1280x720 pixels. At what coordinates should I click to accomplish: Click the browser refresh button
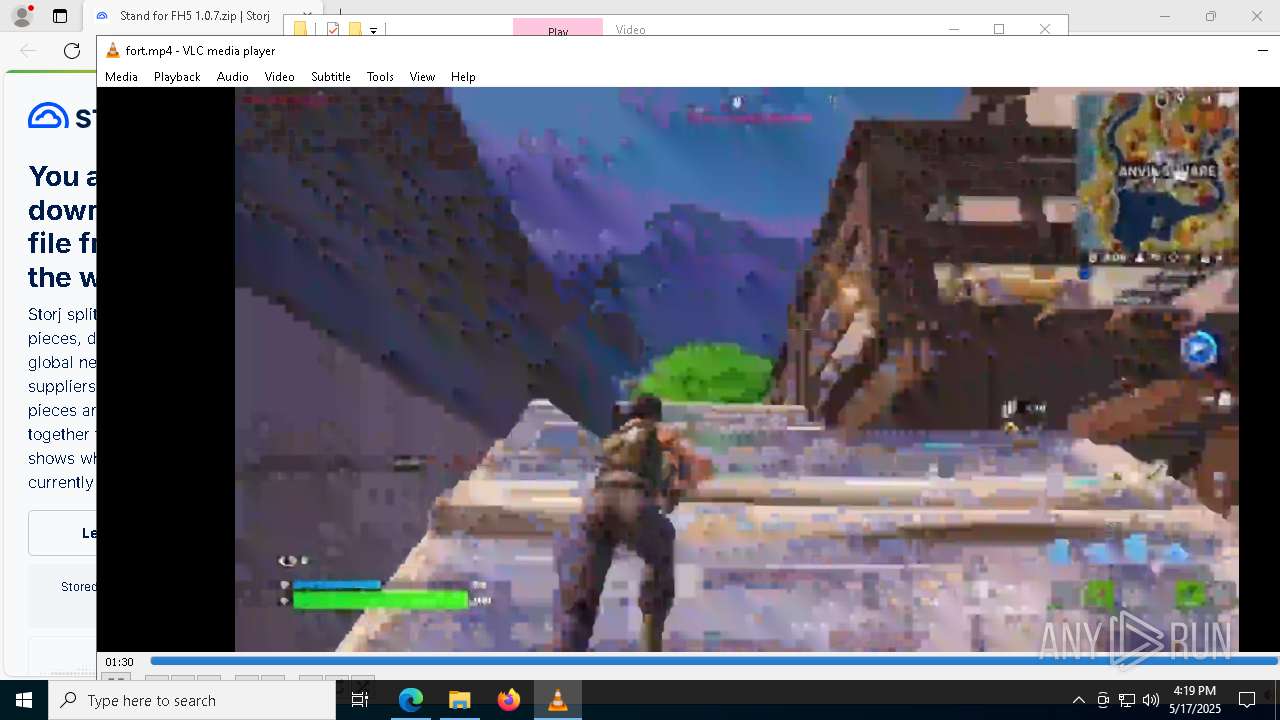(x=72, y=51)
